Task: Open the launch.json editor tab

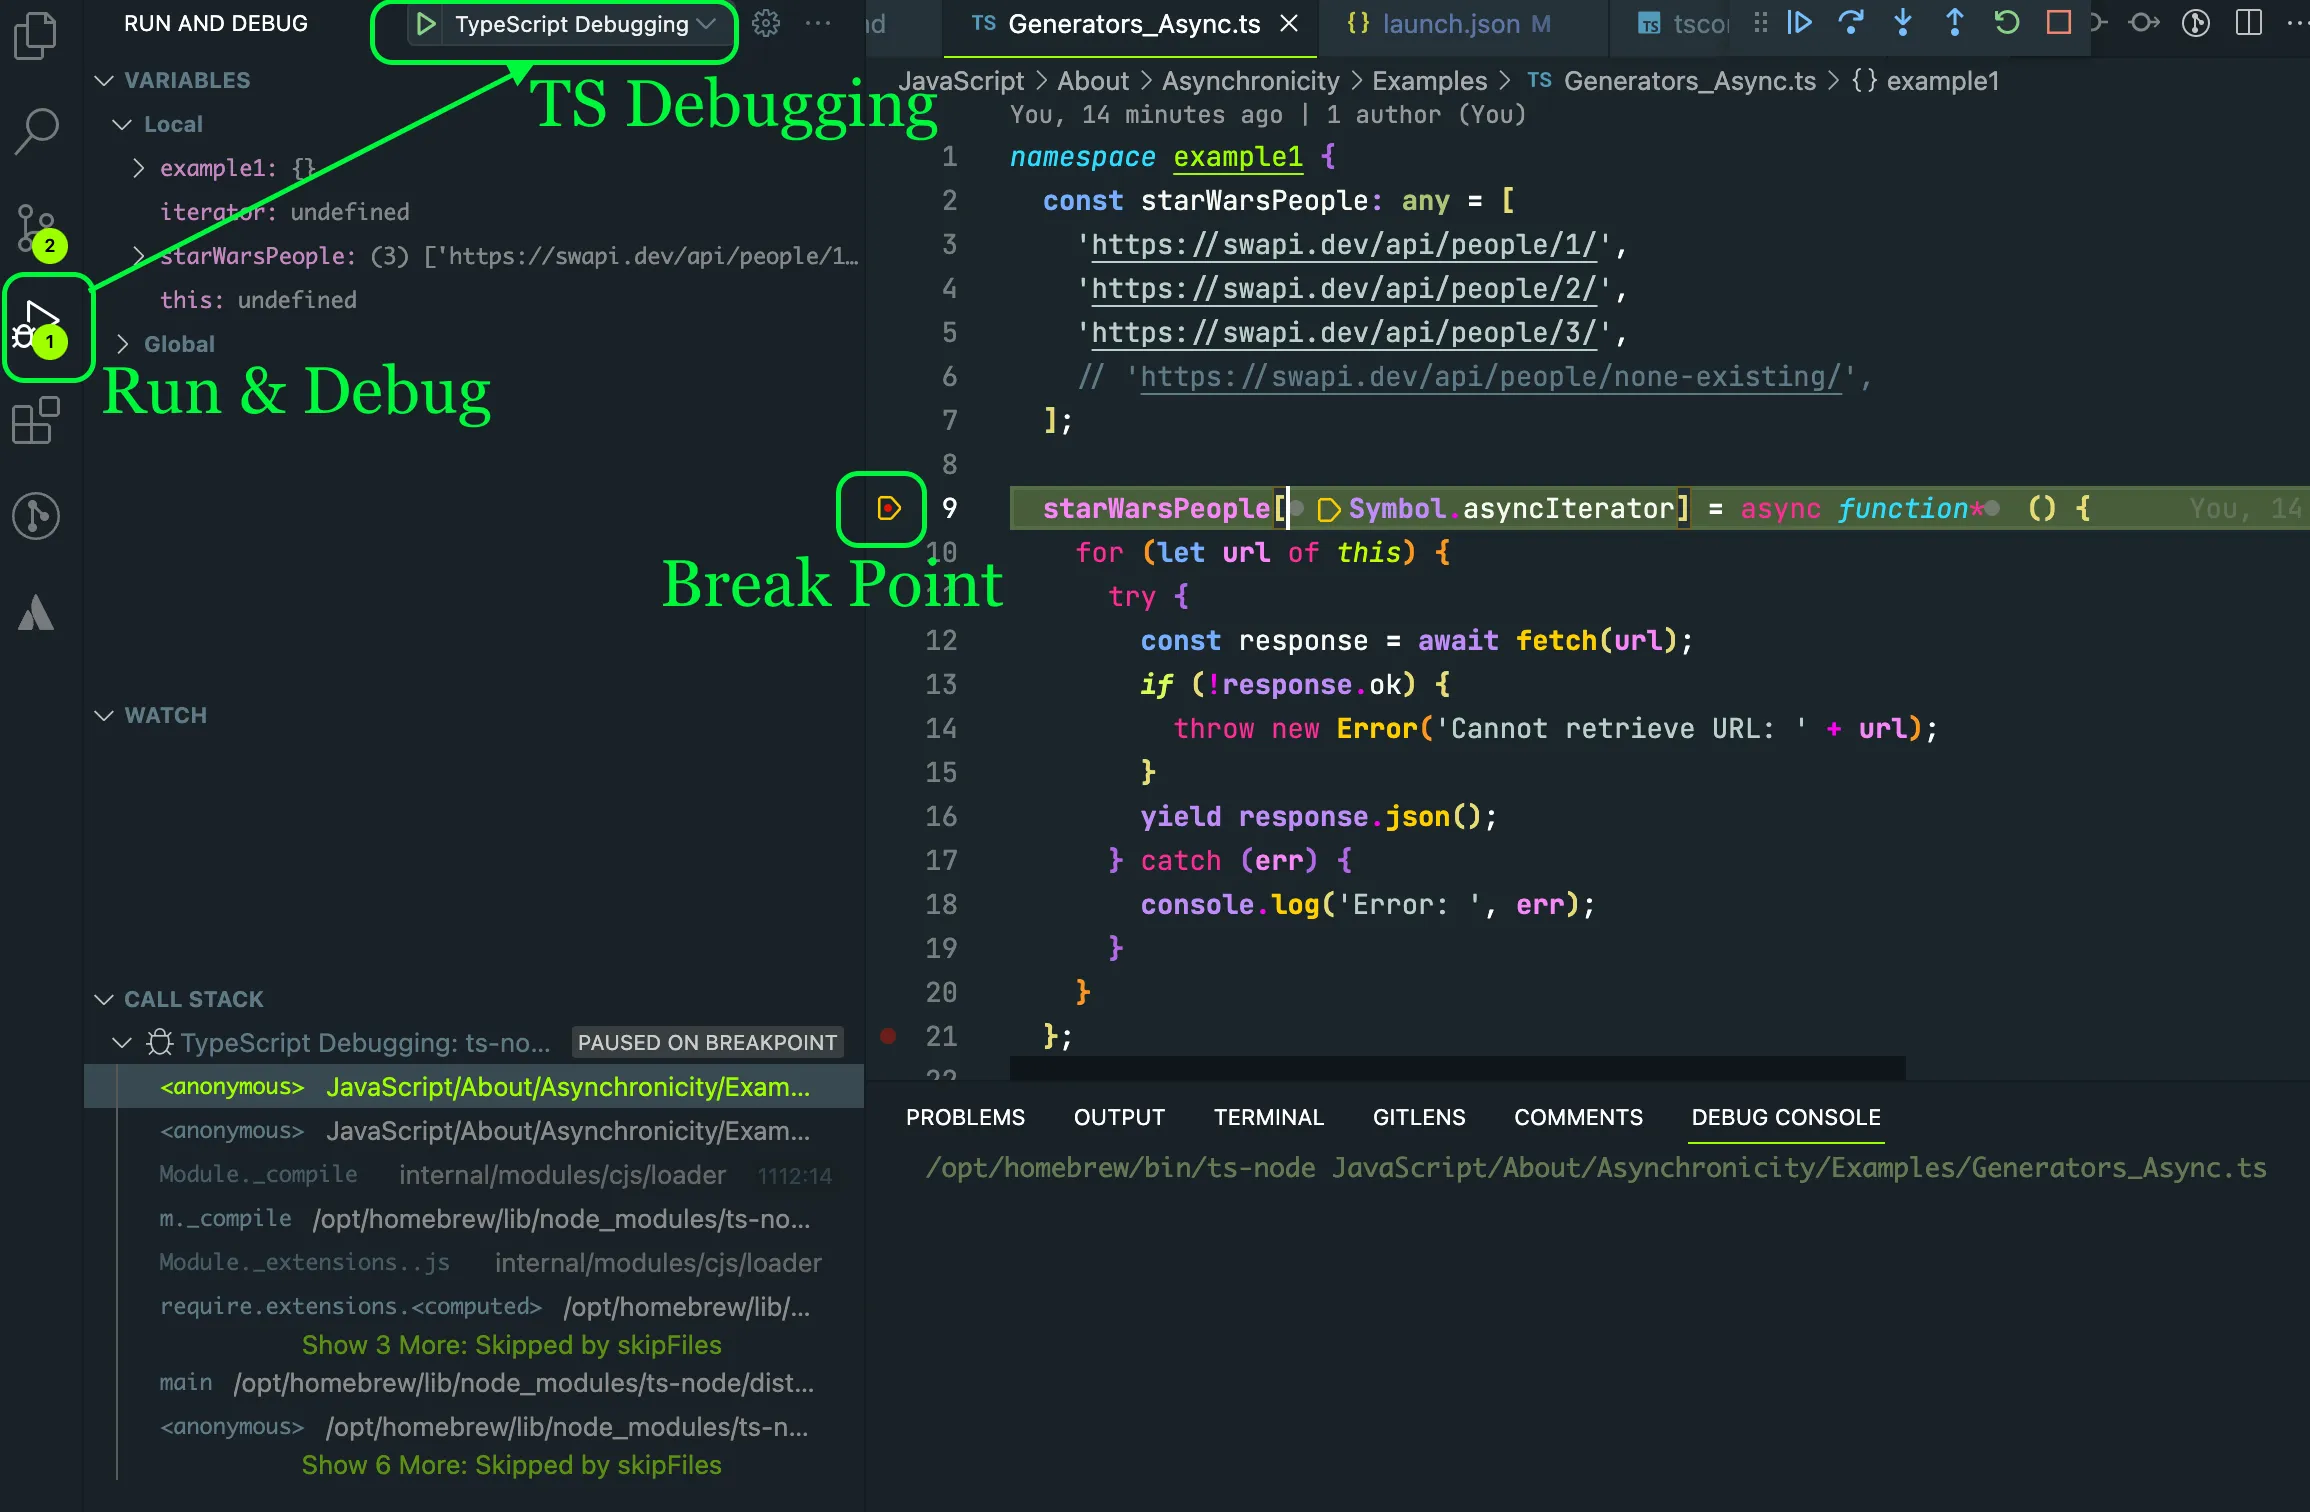Action: click(x=1451, y=24)
